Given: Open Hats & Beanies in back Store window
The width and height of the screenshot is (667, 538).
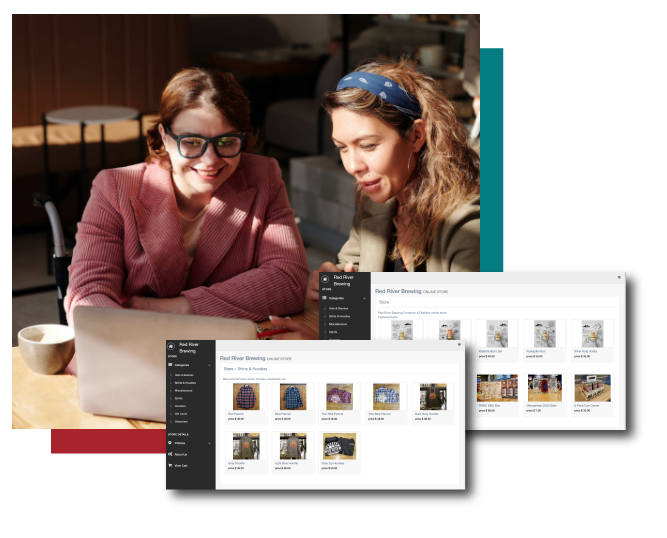Looking at the screenshot, I should (339, 308).
